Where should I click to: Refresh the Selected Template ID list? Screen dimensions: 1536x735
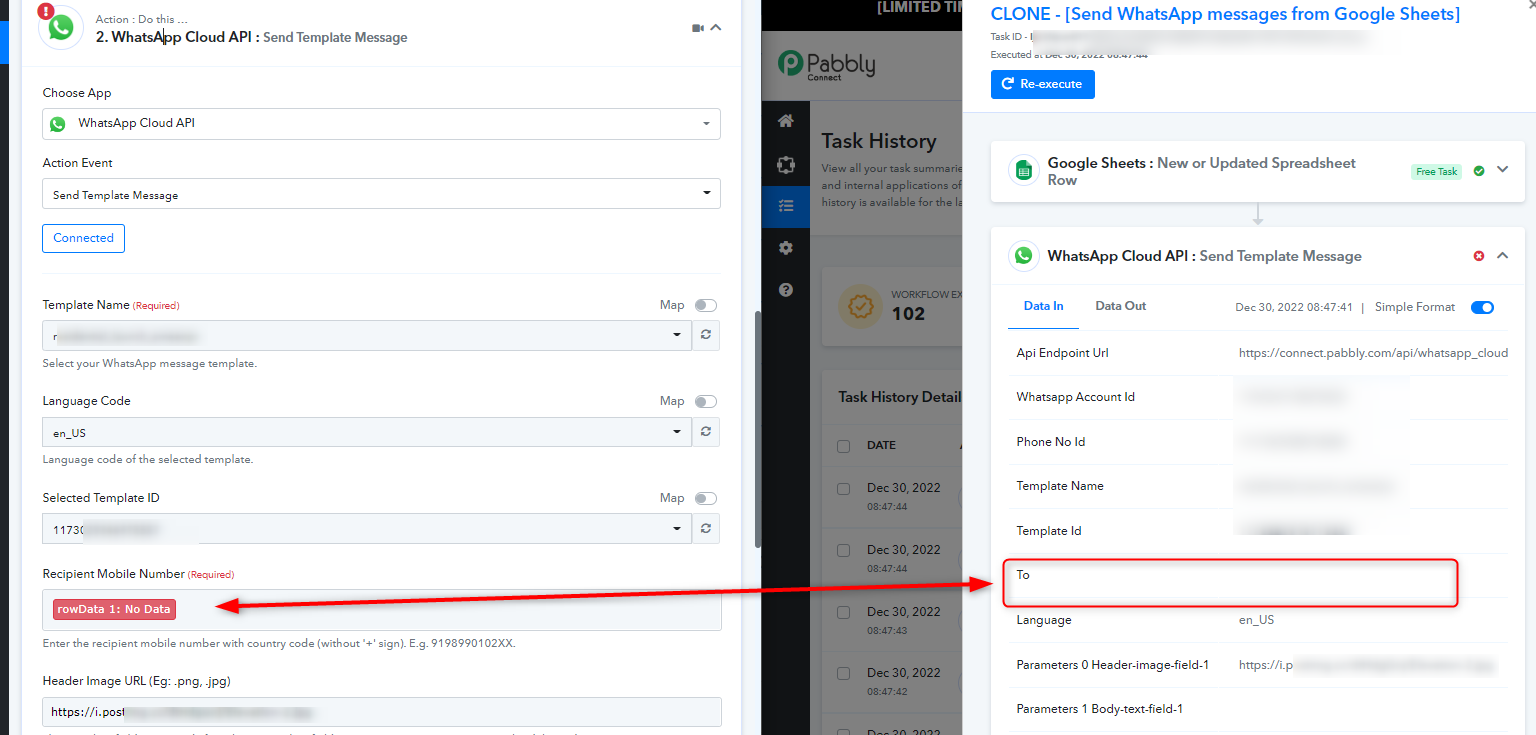[x=706, y=529]
